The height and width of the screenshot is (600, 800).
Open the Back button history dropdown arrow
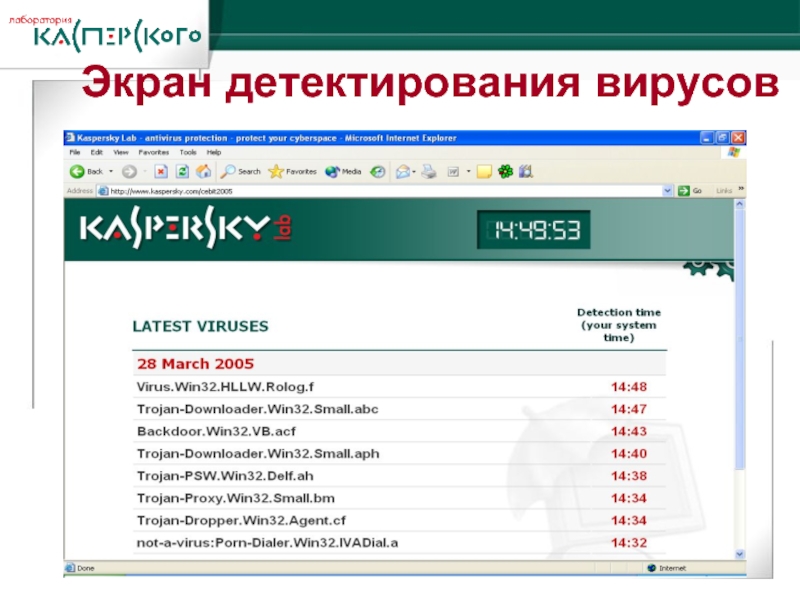[111, 171]
